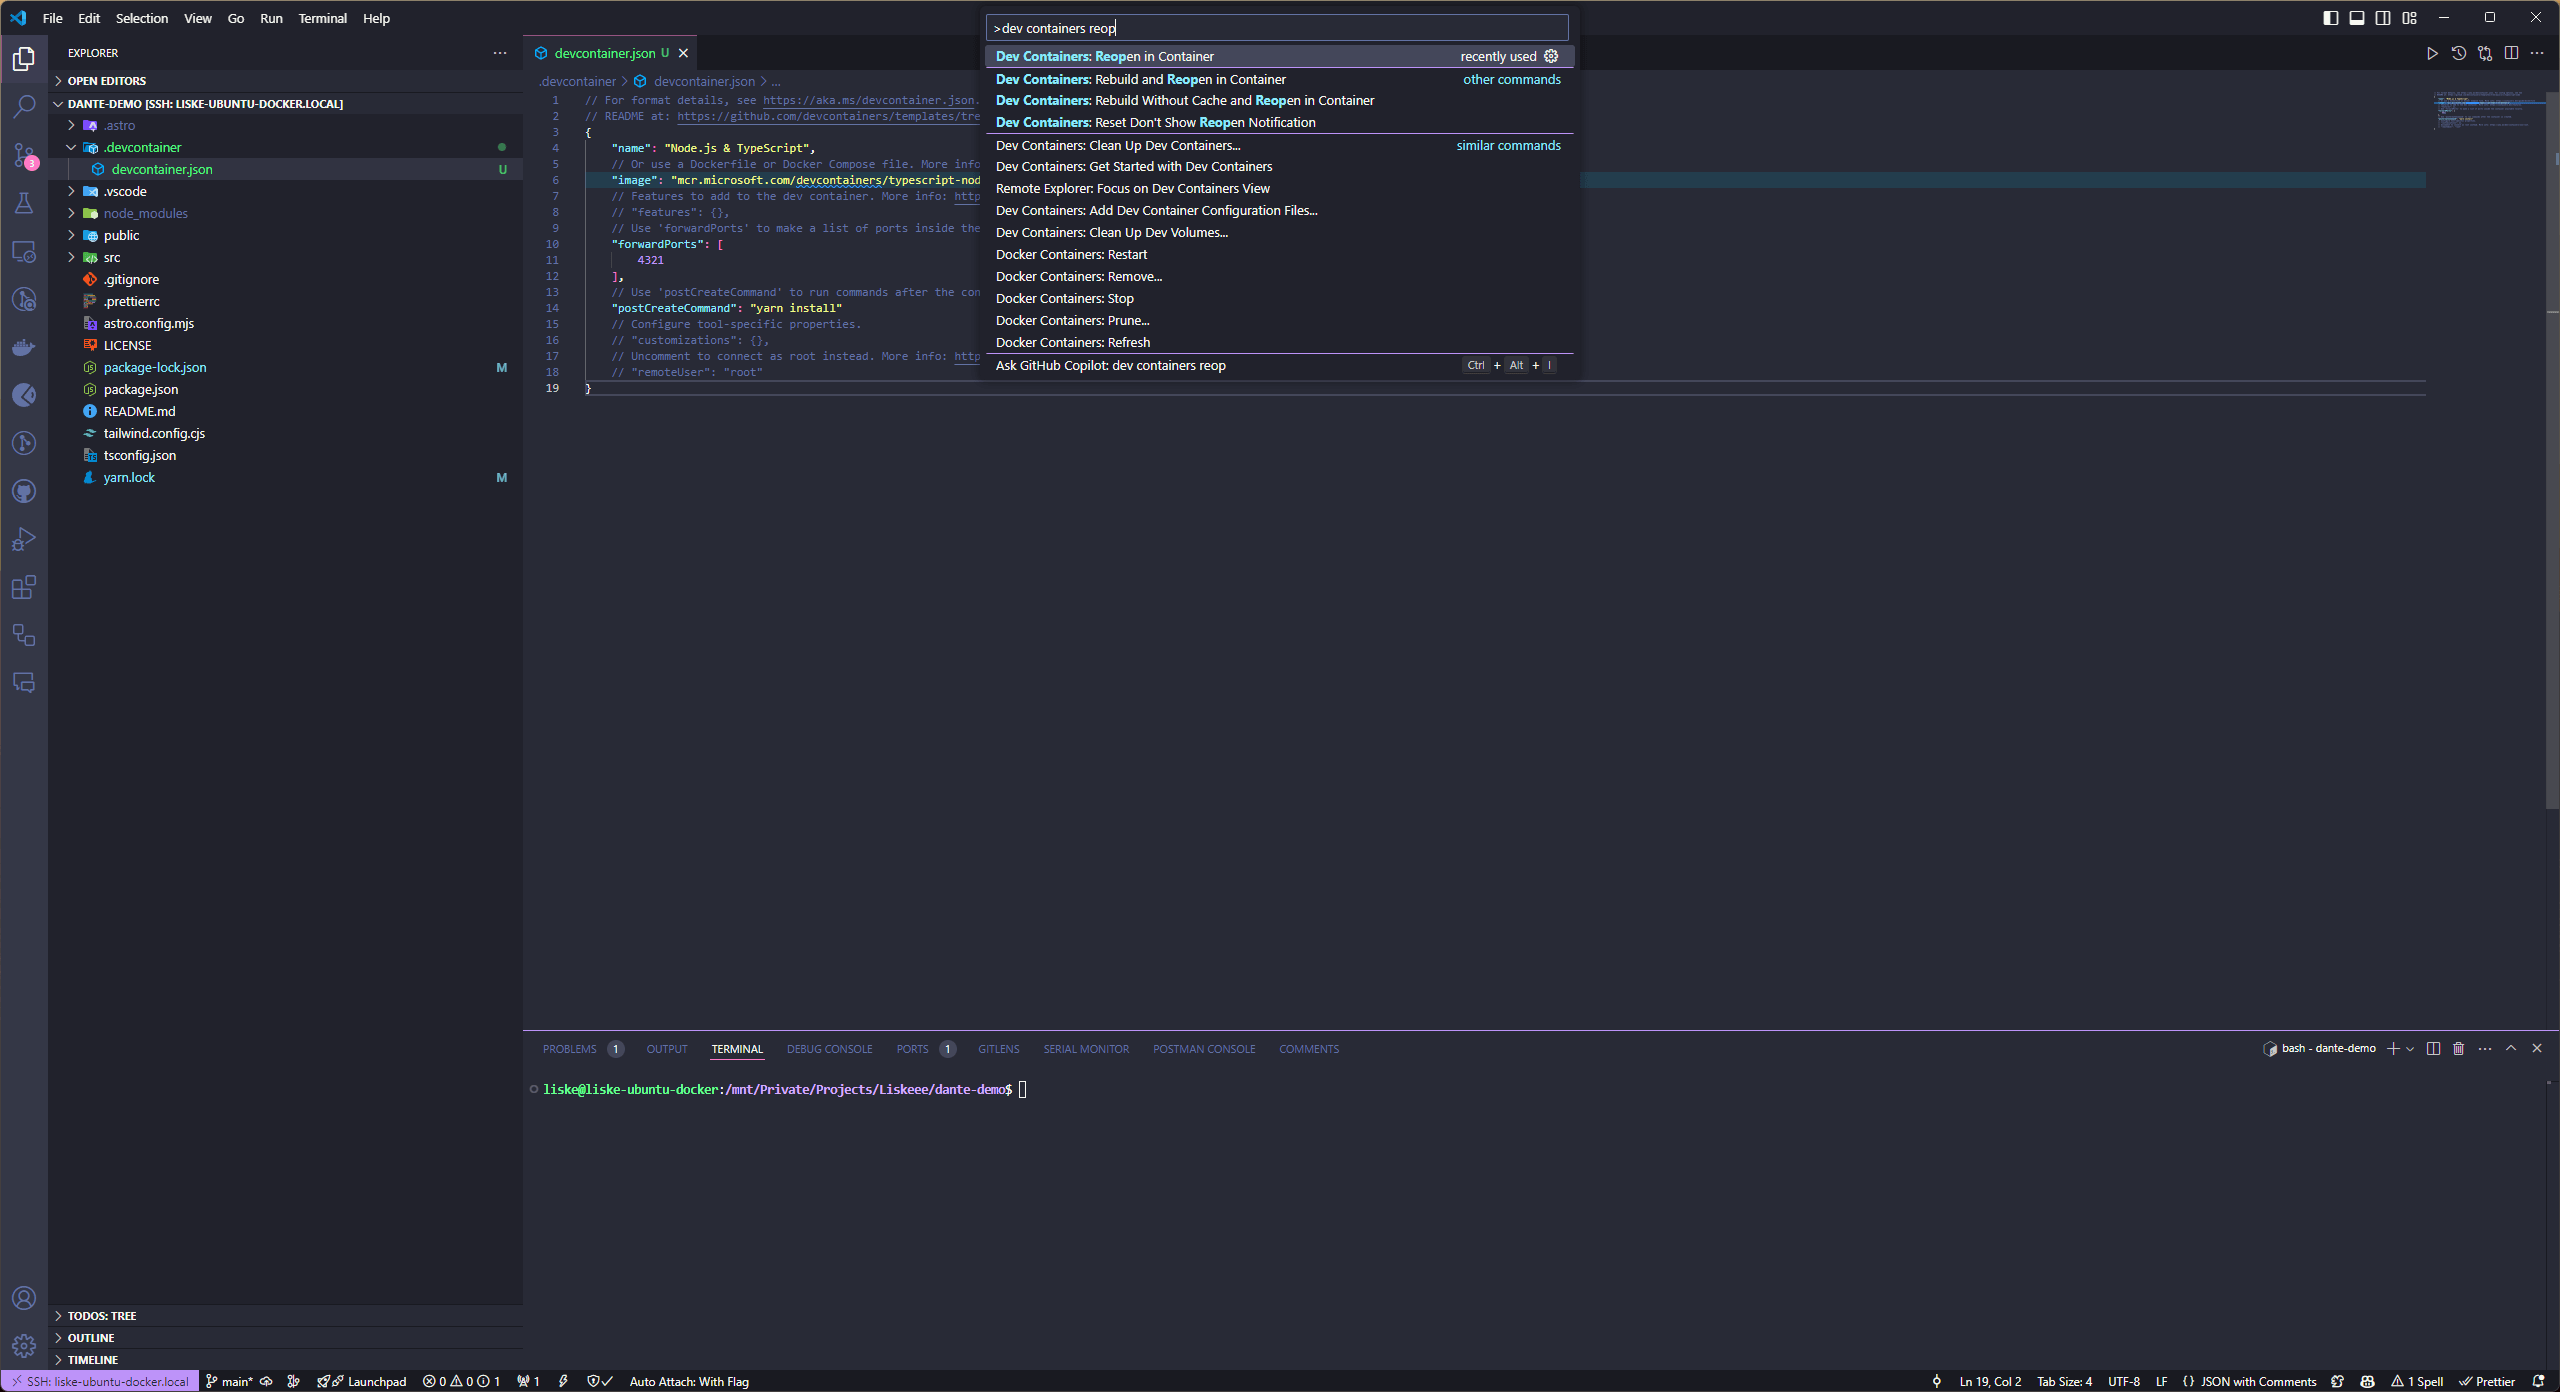Click SSH: liske-ubuntu-docker.local remote indicator
Viewport: 2560px width, 1392px height.
[x=100, y=1381]
